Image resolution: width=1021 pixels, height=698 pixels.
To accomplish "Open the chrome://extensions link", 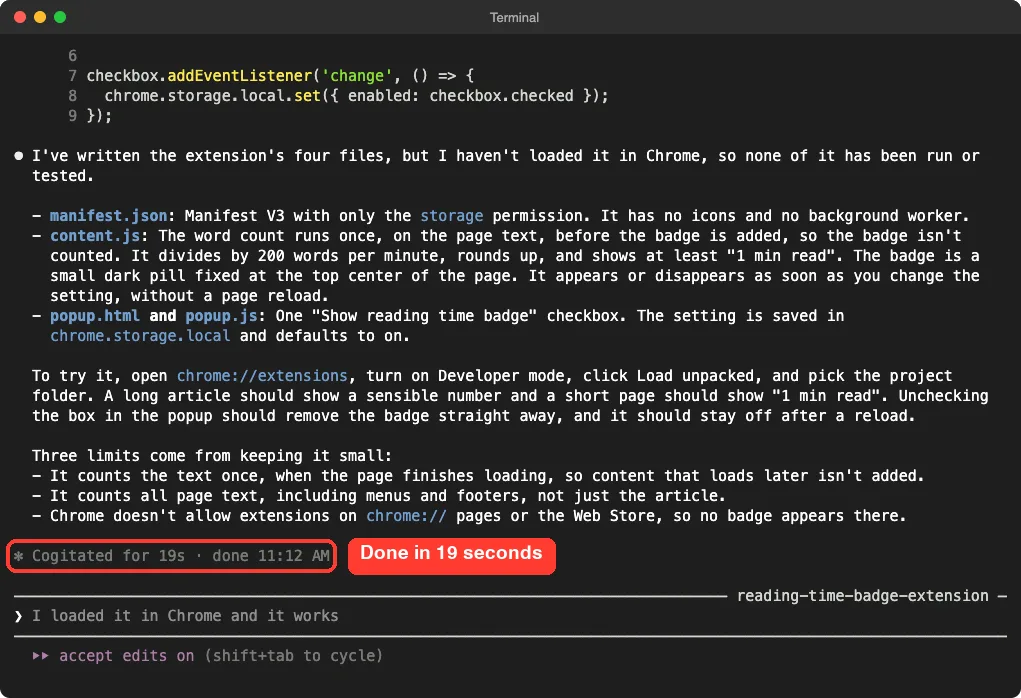I will coord(262,376).
